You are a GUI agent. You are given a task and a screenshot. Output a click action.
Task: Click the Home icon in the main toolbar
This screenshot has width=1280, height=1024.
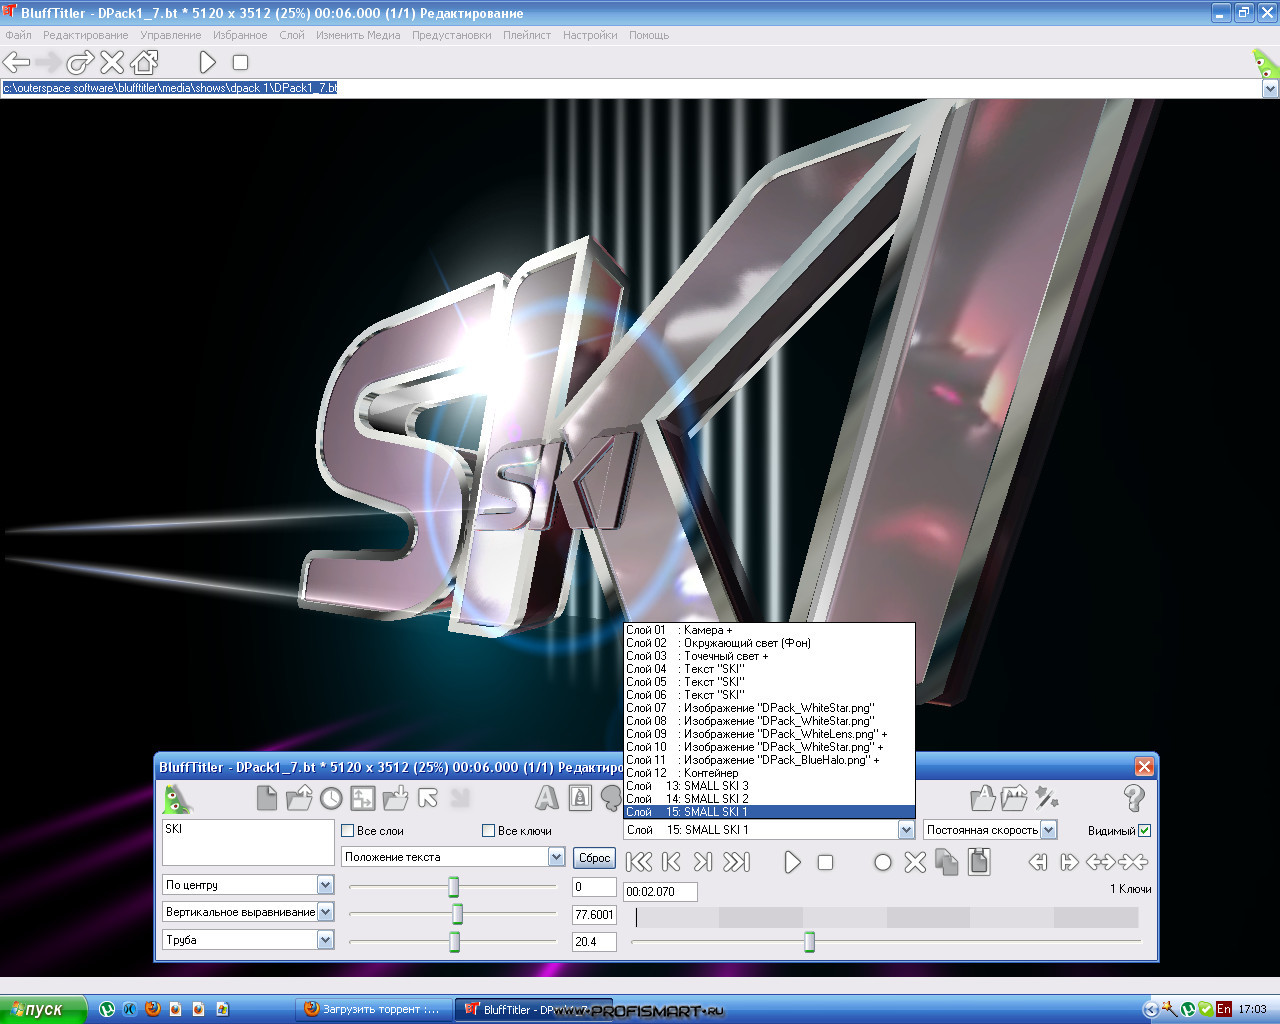tap(144, 62)
